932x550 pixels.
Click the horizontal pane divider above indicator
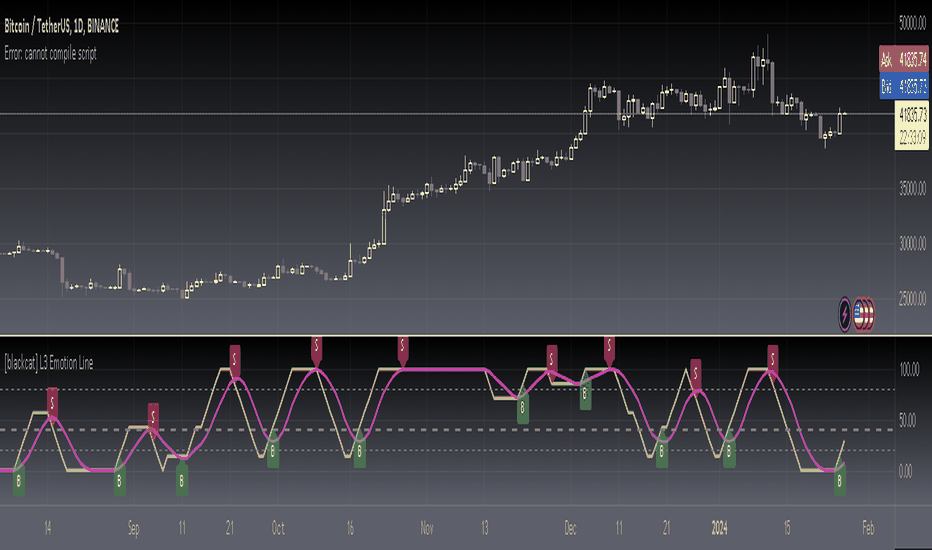click(x=447, y=336)
